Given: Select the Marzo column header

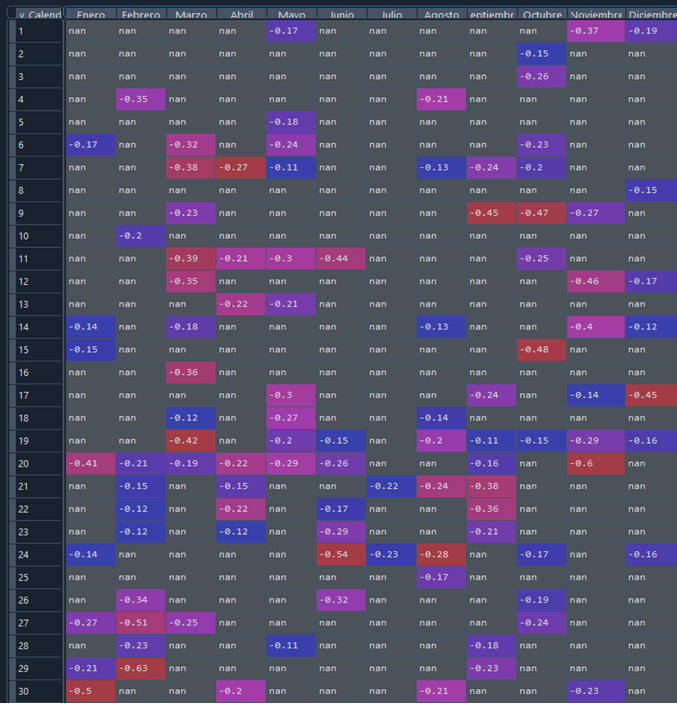Looking at the screenshot, I should 191,13.
